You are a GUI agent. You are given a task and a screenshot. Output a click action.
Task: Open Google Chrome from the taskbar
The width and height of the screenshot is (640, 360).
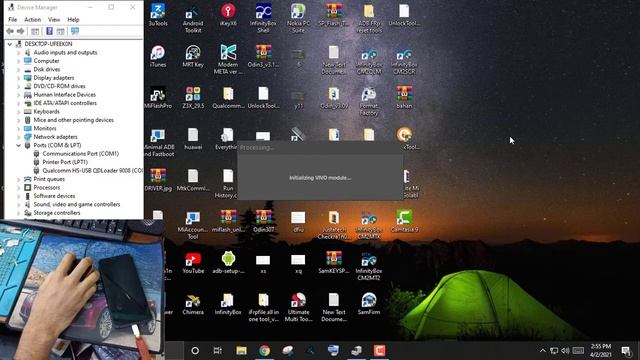click(264, 351)
